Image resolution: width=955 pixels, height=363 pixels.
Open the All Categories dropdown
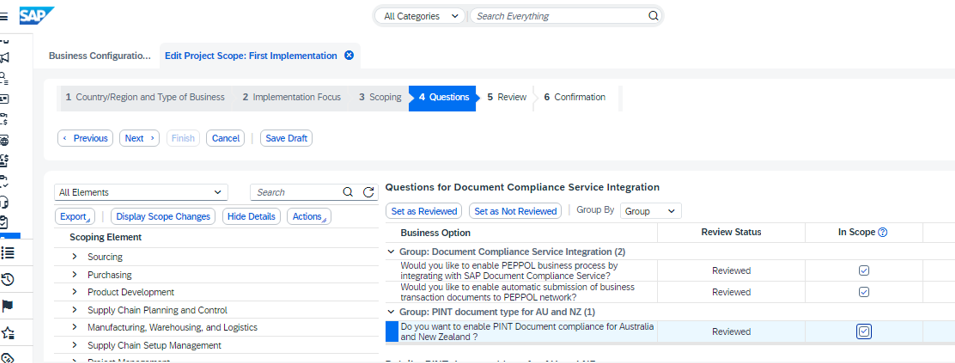click(420, 16)
